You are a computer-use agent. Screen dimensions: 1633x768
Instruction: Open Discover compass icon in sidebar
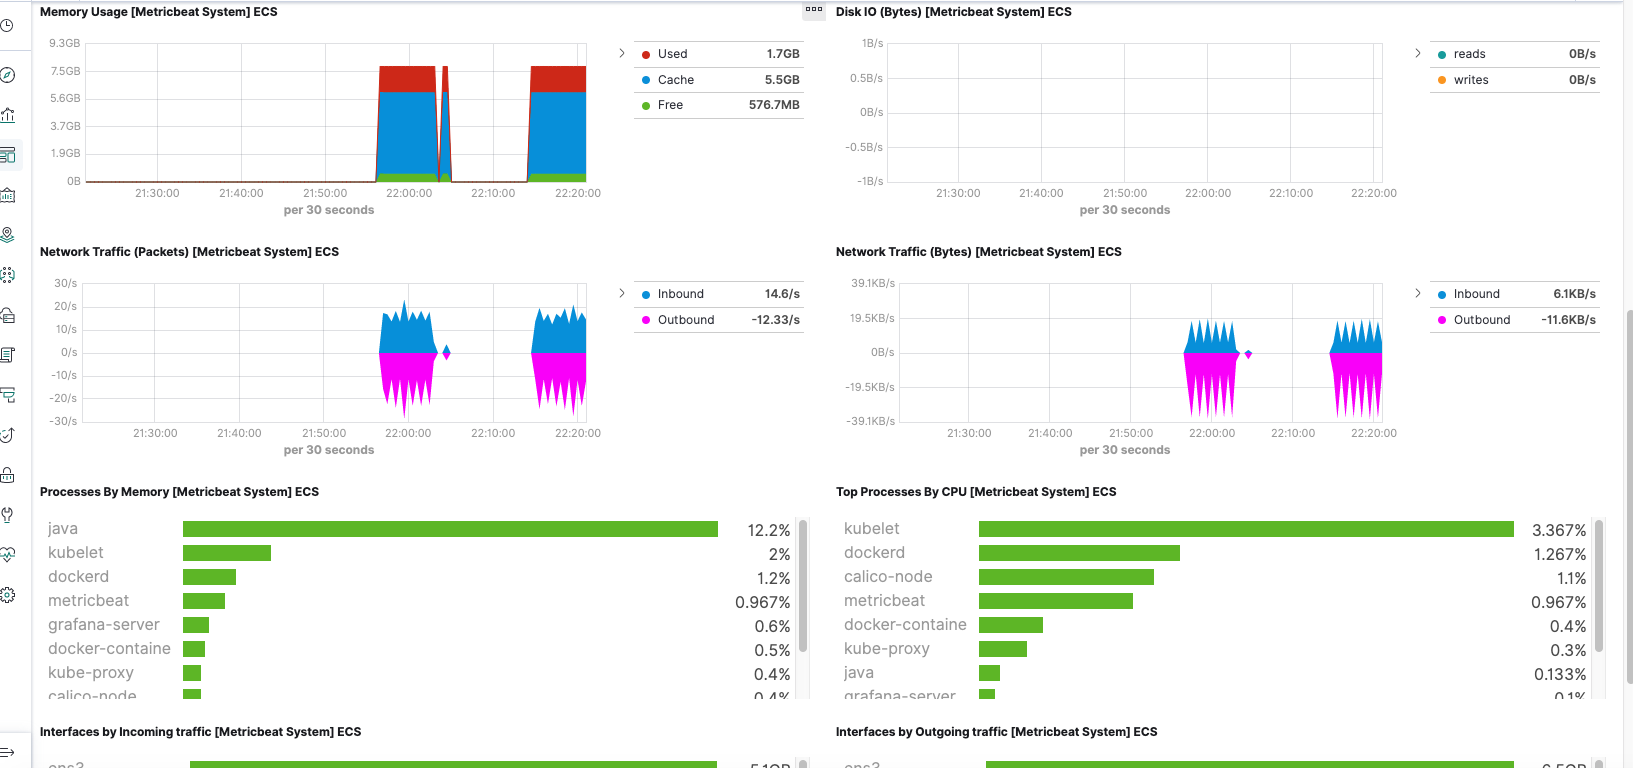(7, 75)
